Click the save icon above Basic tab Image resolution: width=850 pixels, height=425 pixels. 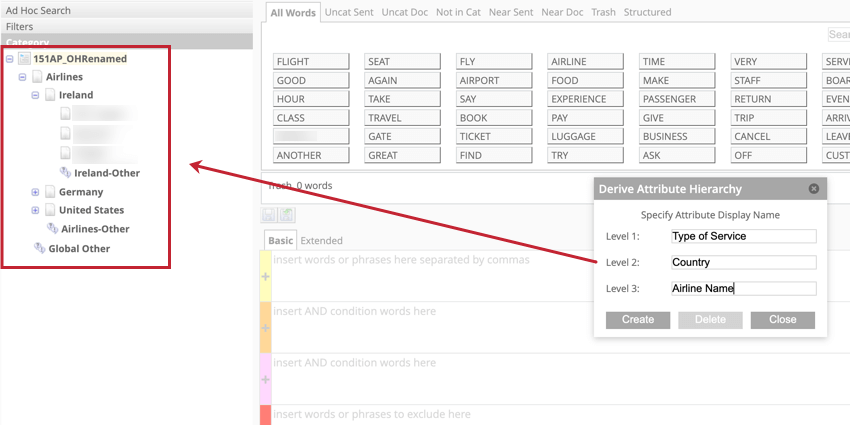coord(268,215)
